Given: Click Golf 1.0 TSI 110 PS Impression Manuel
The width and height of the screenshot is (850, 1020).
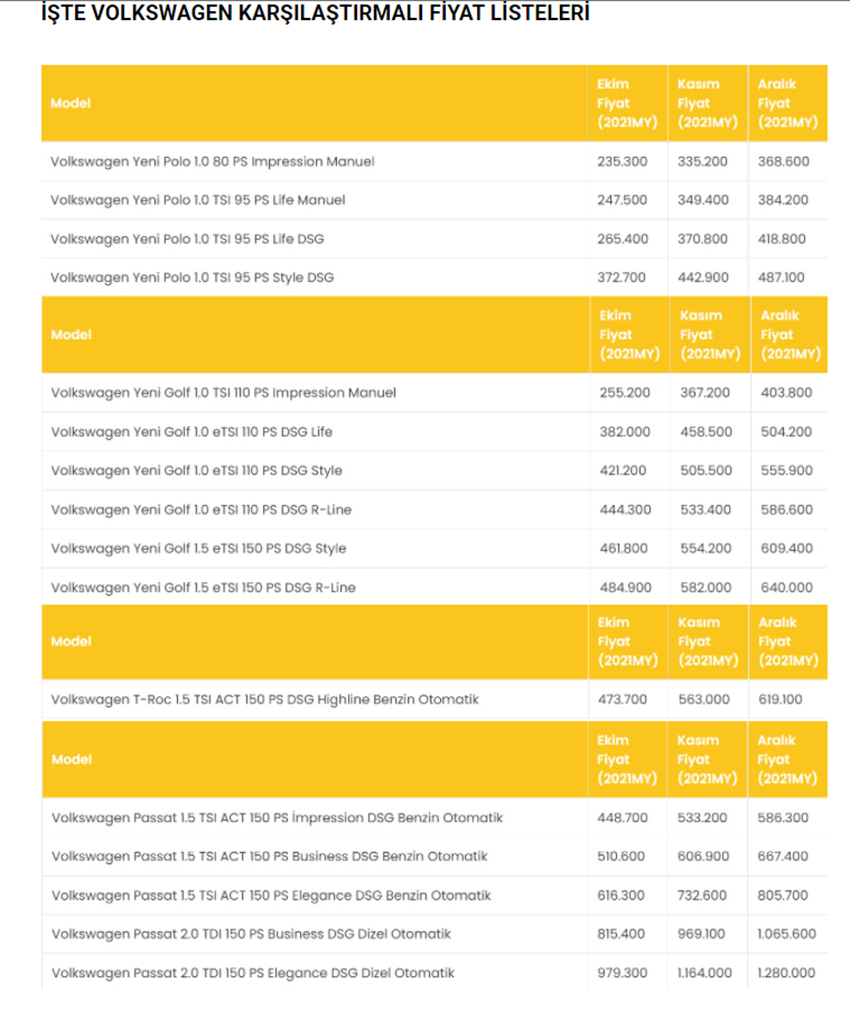Looking at the screenshot, I should pyautogui.click(x=223, y=393).
